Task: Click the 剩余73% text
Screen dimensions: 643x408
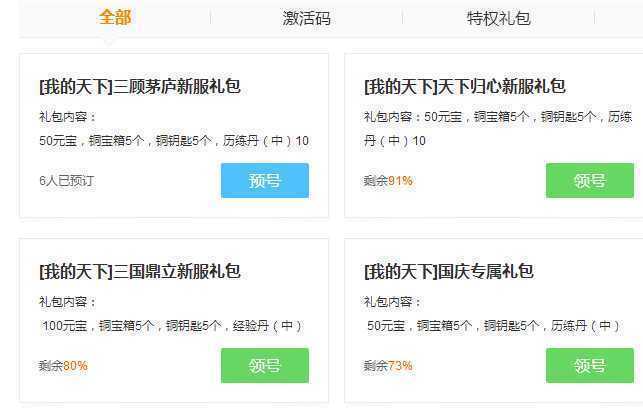Action: coord(388,365)
